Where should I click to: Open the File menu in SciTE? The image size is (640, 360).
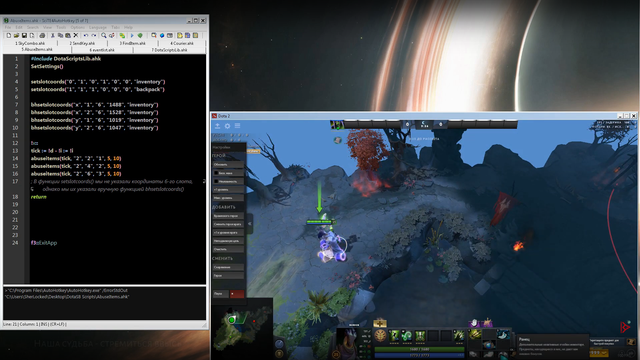(x=8, y=27)
